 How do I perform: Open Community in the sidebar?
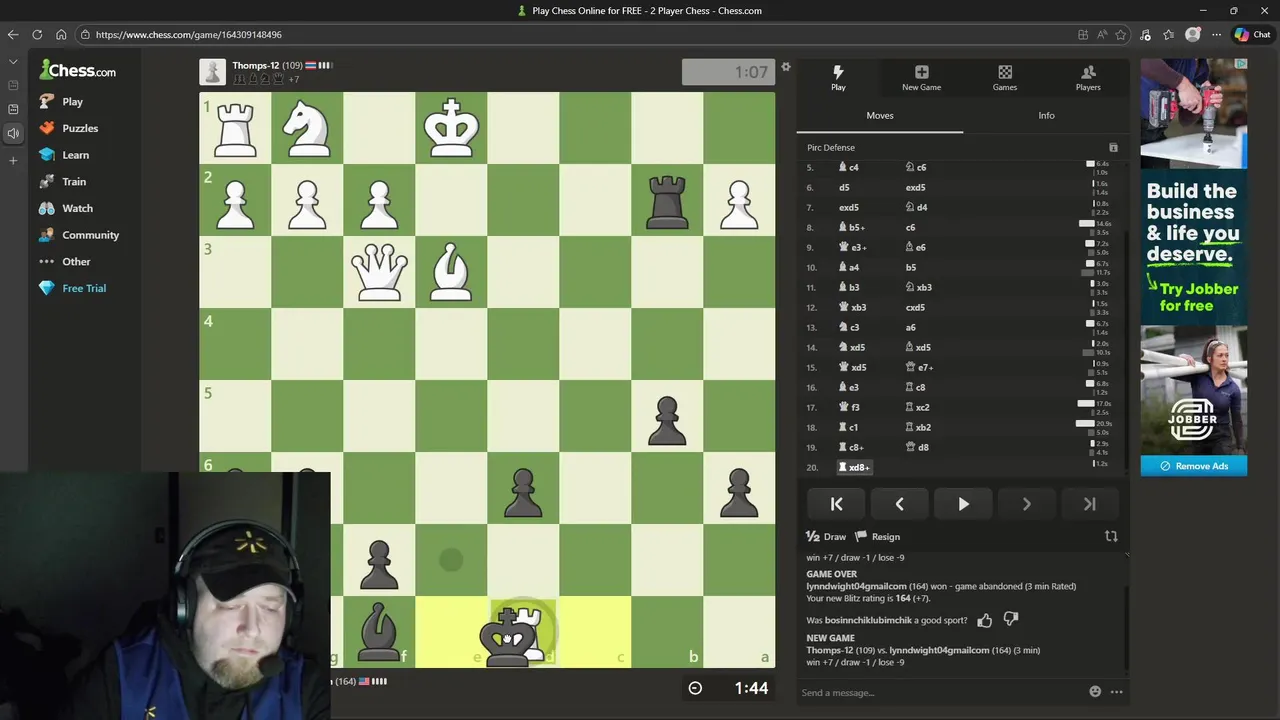pyautogui.click(x=79, y=235)
